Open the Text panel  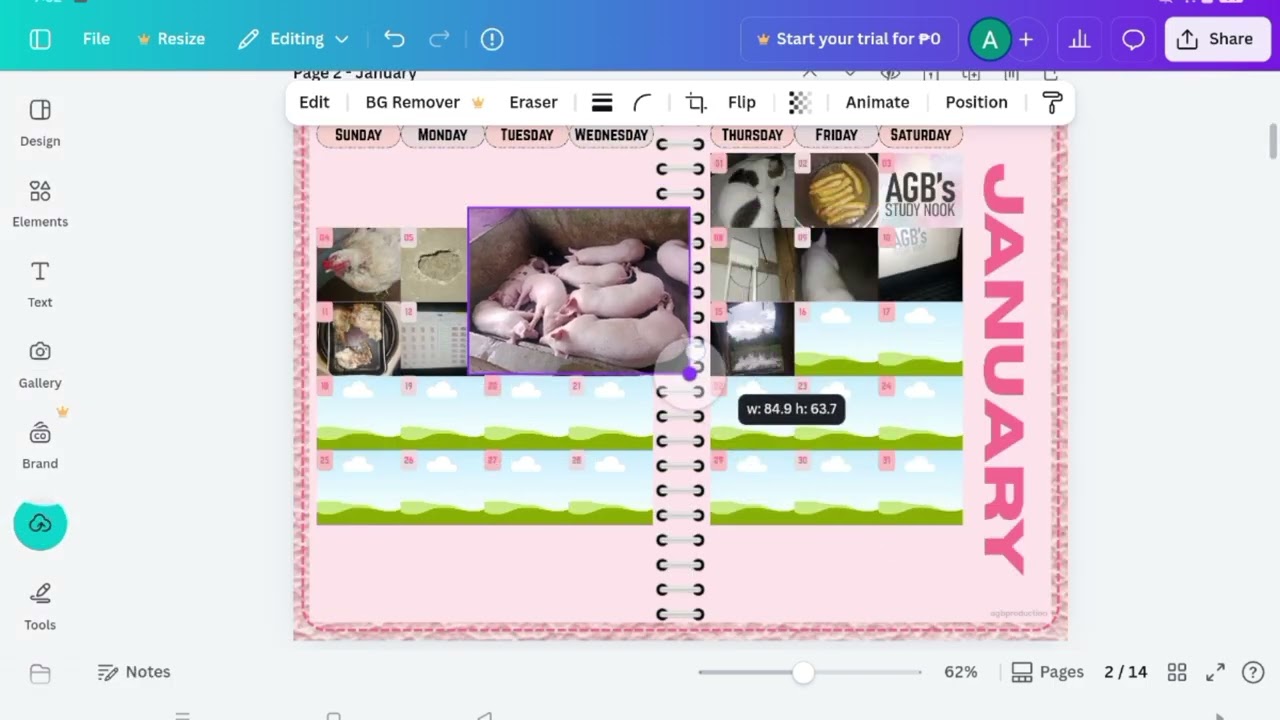point(40,284)
